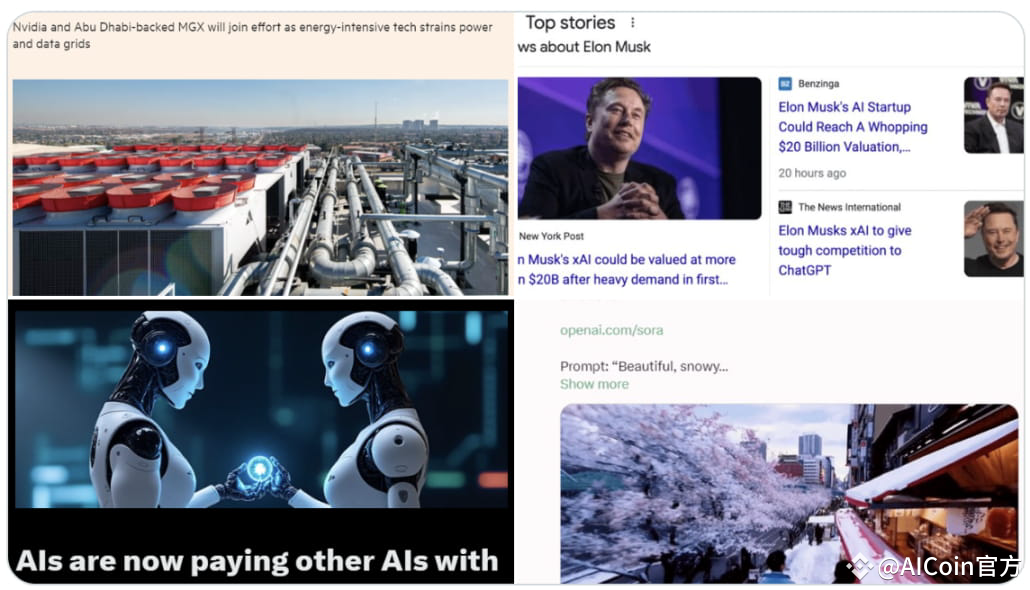The width and height of the screenshot is (1030, 590).
Task: Open the two robots holding orb image
Action: point(261,409)
